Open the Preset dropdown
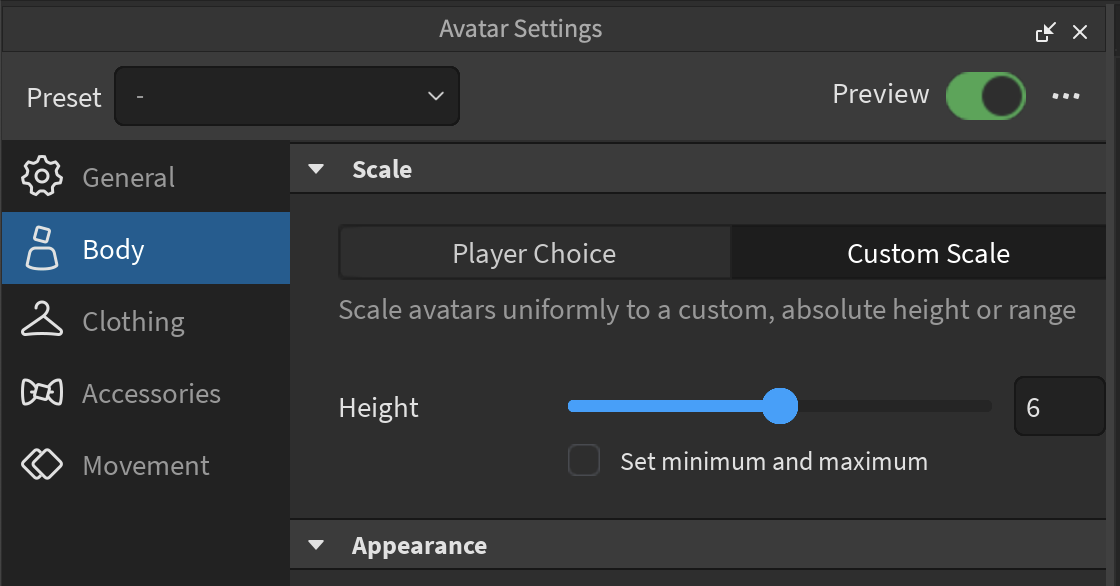This screenshot has width=1120, height=586. (286, 96)
